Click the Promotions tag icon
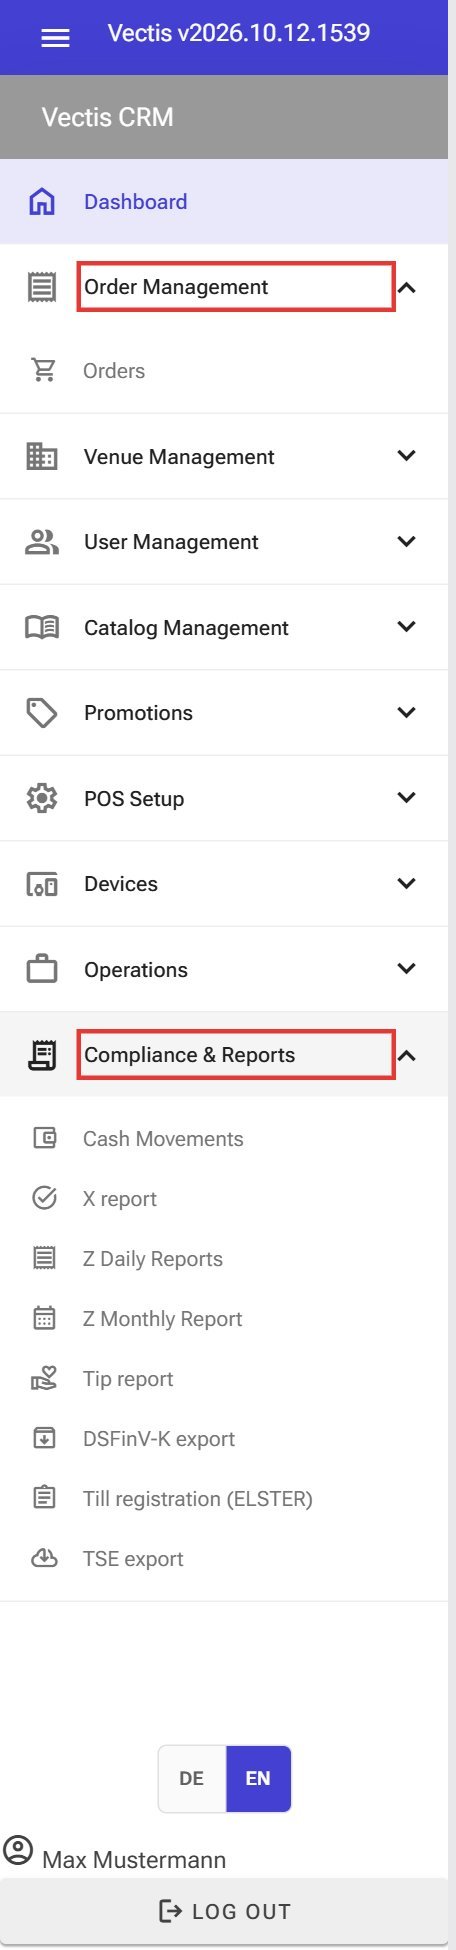This screenshot has height=1950, width=456. (42, 713)
